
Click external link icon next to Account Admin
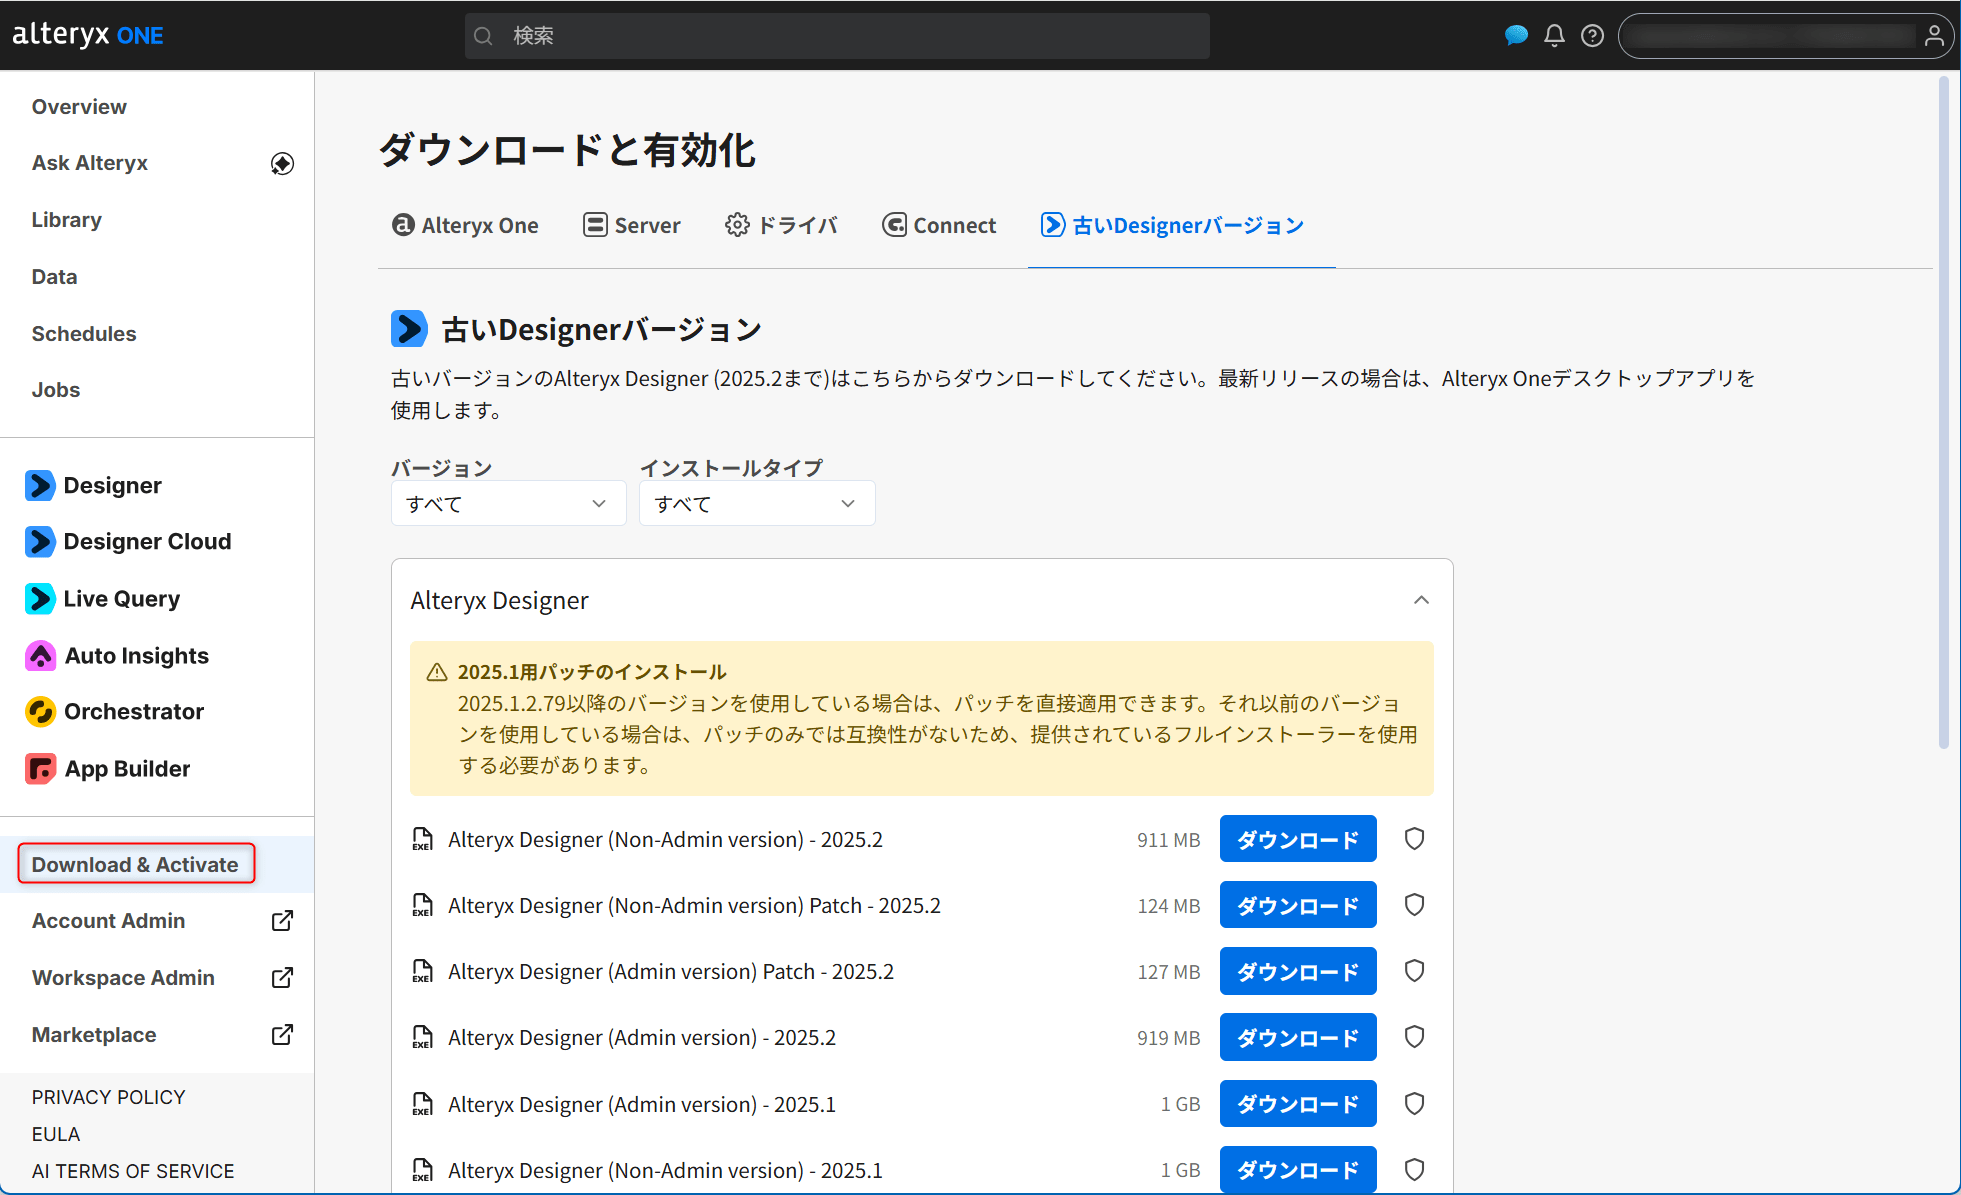coord(283,921)
